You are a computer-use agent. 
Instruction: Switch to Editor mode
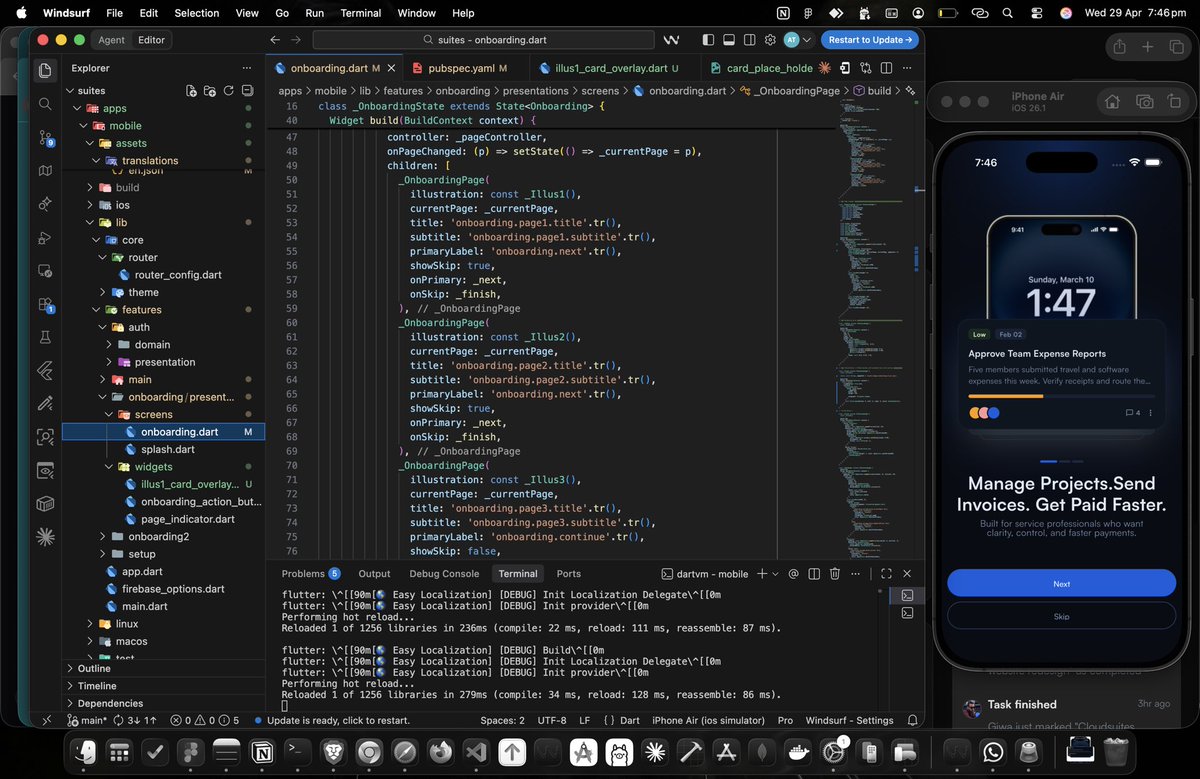[152, 40]
